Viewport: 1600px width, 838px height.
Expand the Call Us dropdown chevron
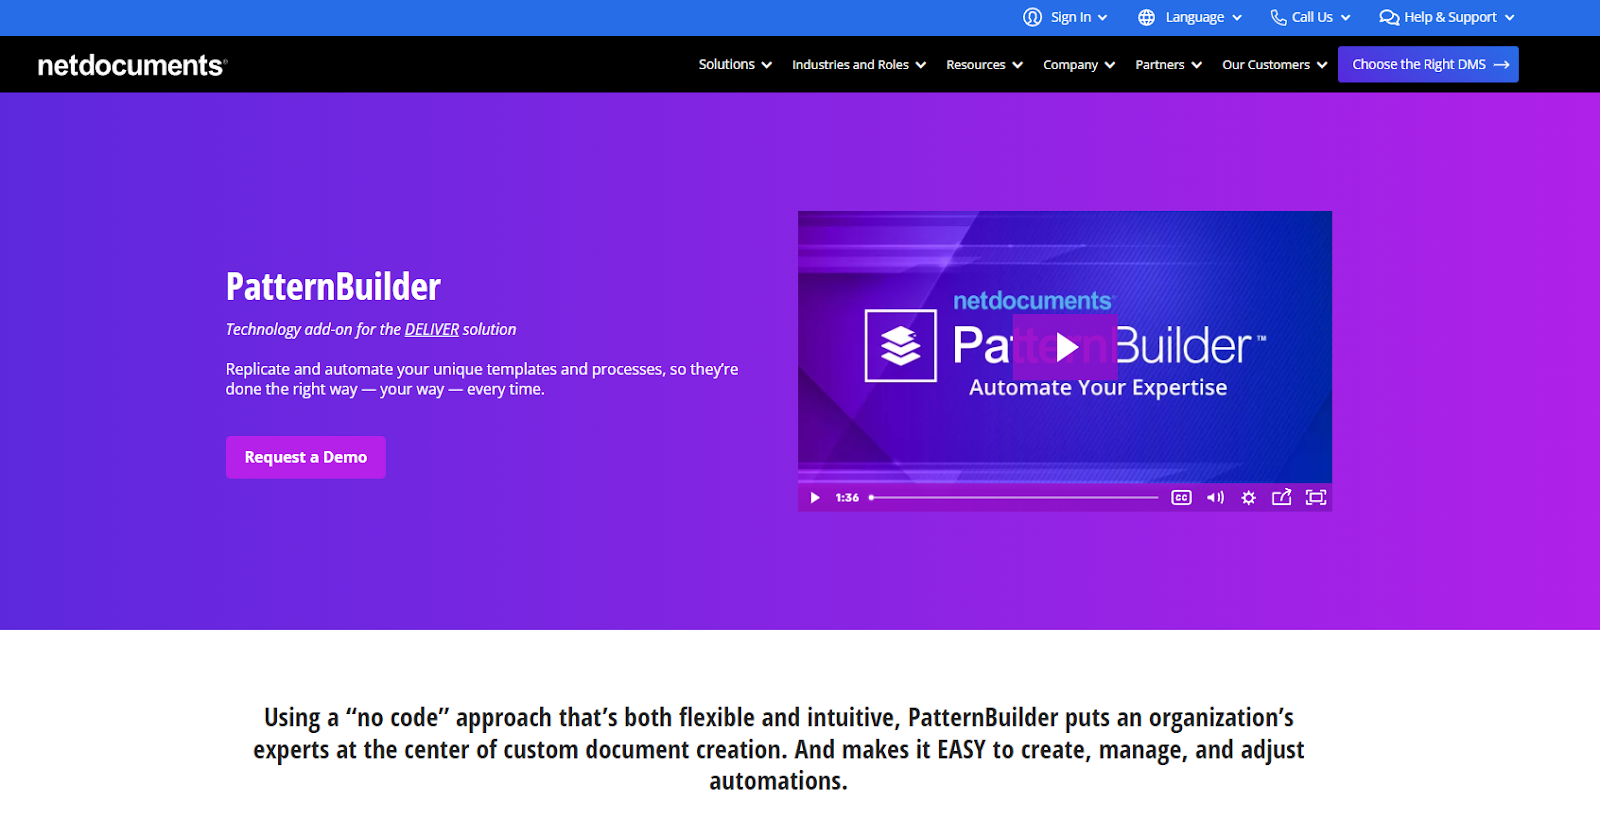click(1346, 18)
